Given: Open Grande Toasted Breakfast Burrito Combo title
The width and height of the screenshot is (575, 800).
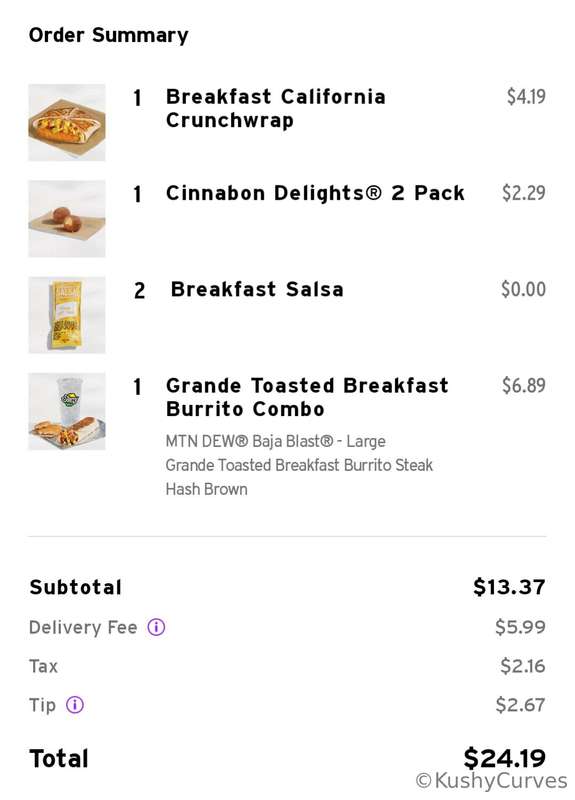Looking at the screenshot, I should click(x=307, y=397).
